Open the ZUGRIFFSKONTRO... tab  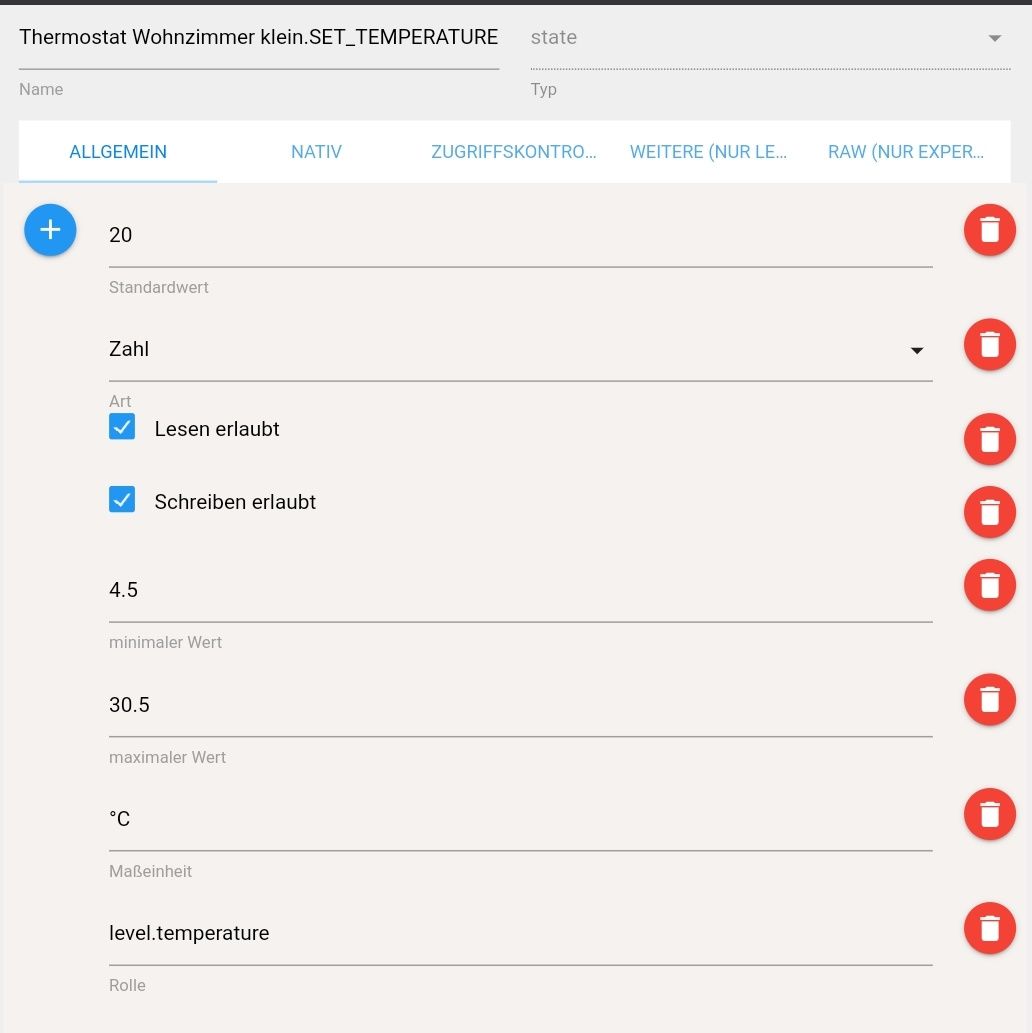(x=514, y=152)
